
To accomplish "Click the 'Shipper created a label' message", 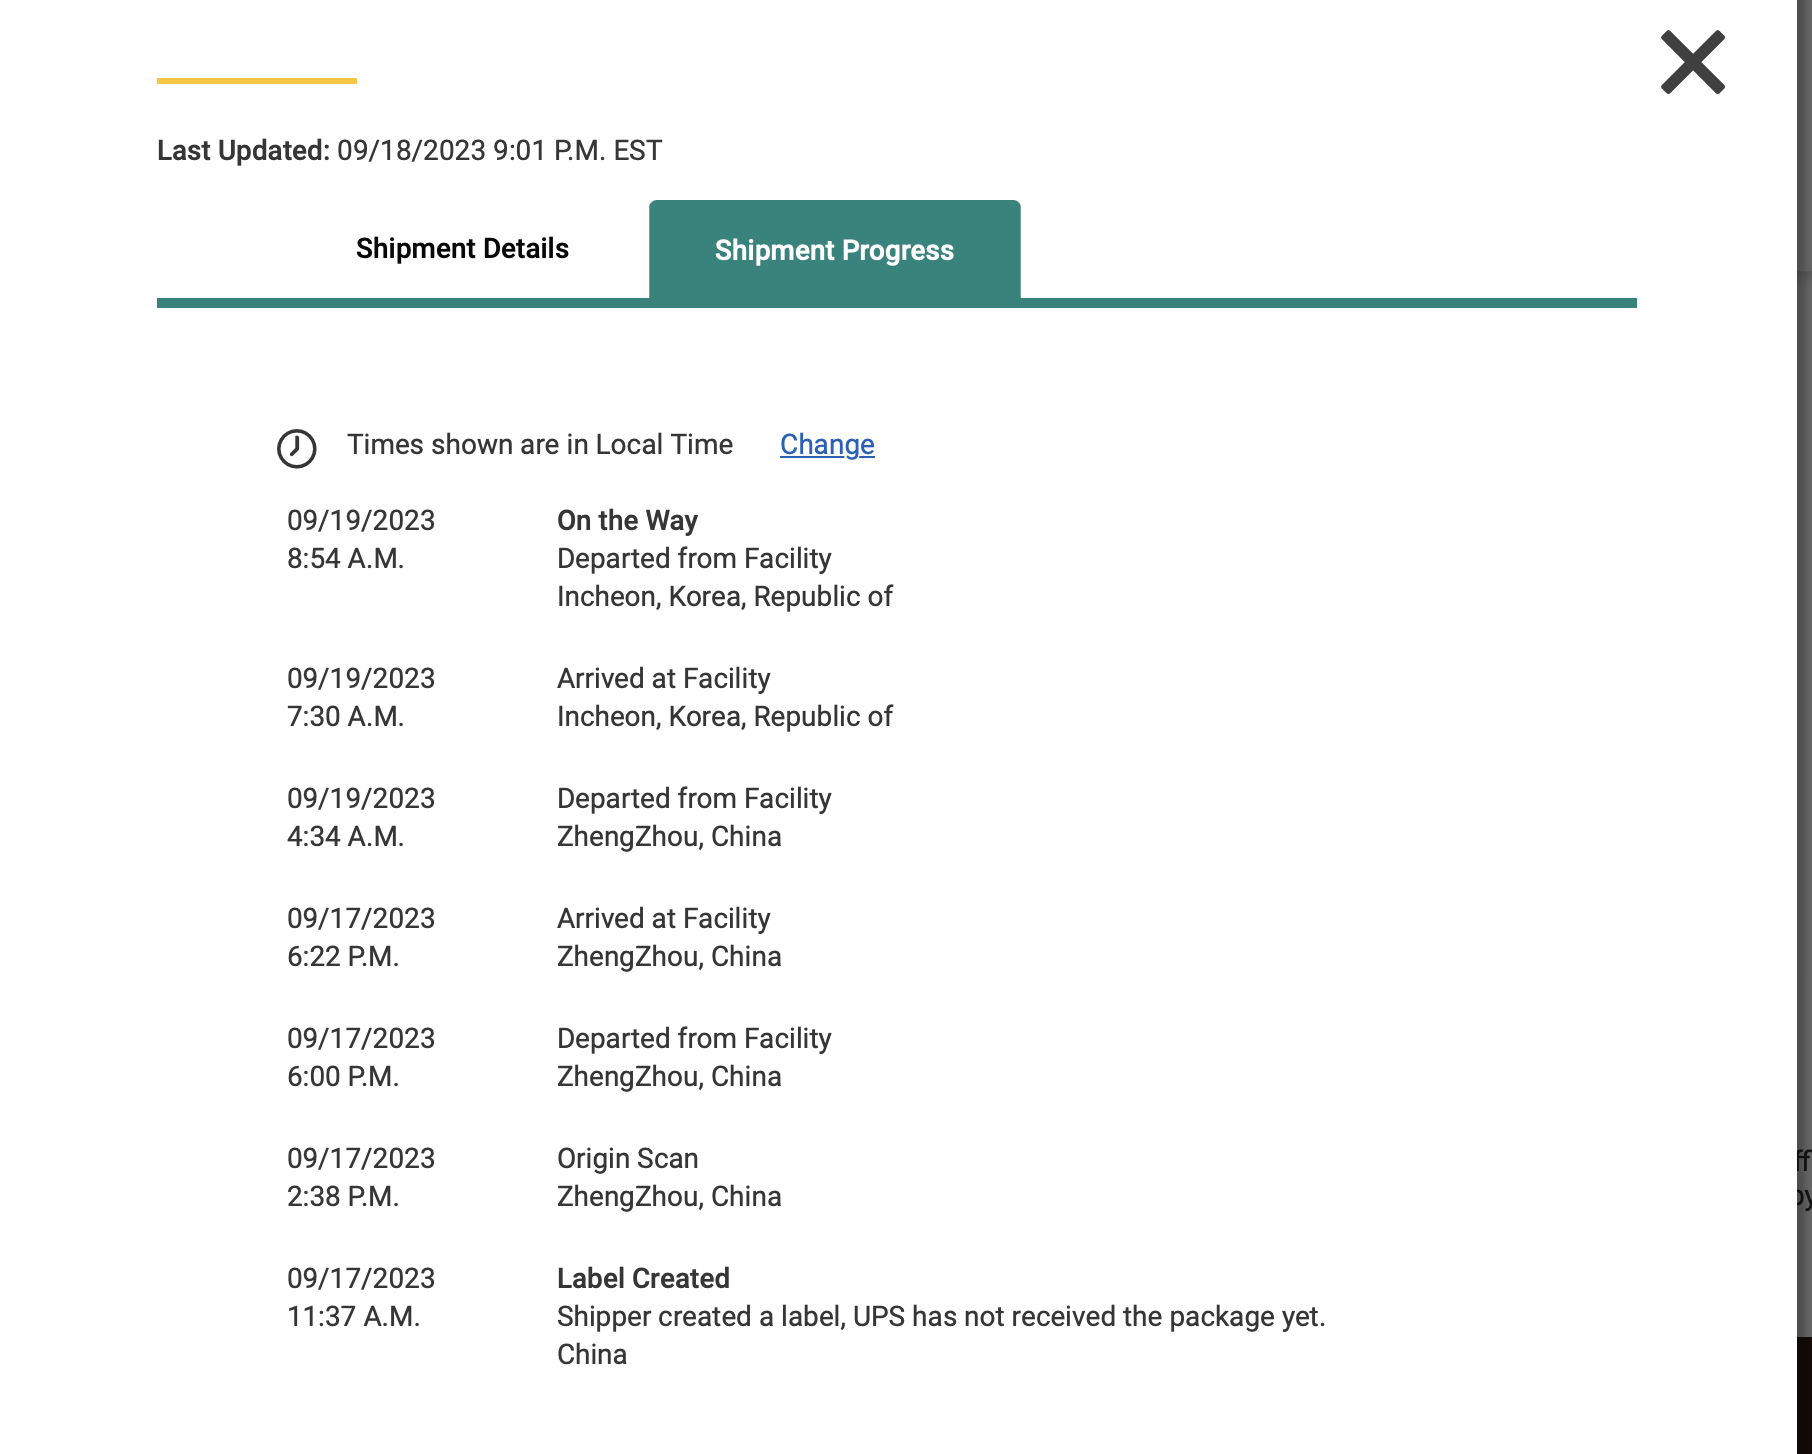I will 940,1317.
